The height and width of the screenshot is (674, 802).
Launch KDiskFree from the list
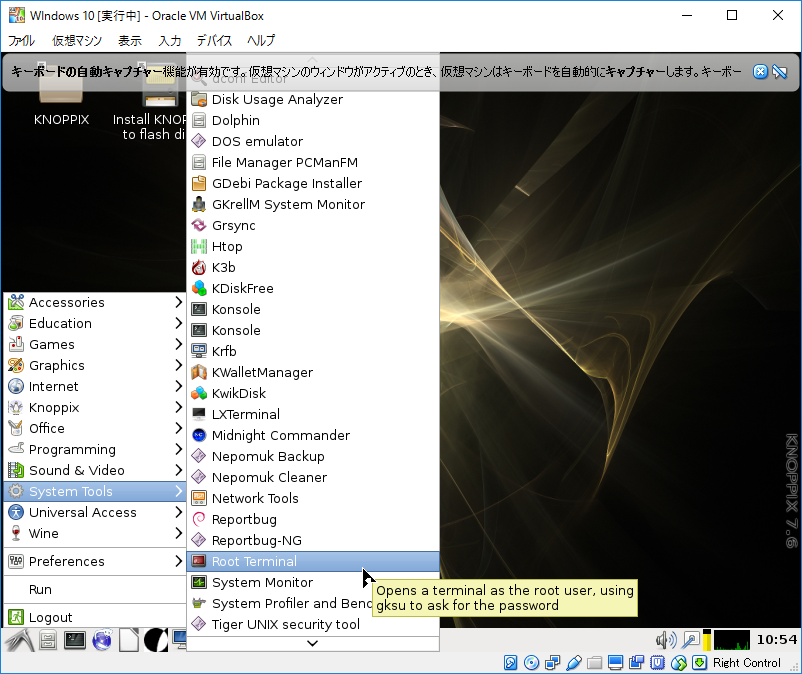[313, 288]
